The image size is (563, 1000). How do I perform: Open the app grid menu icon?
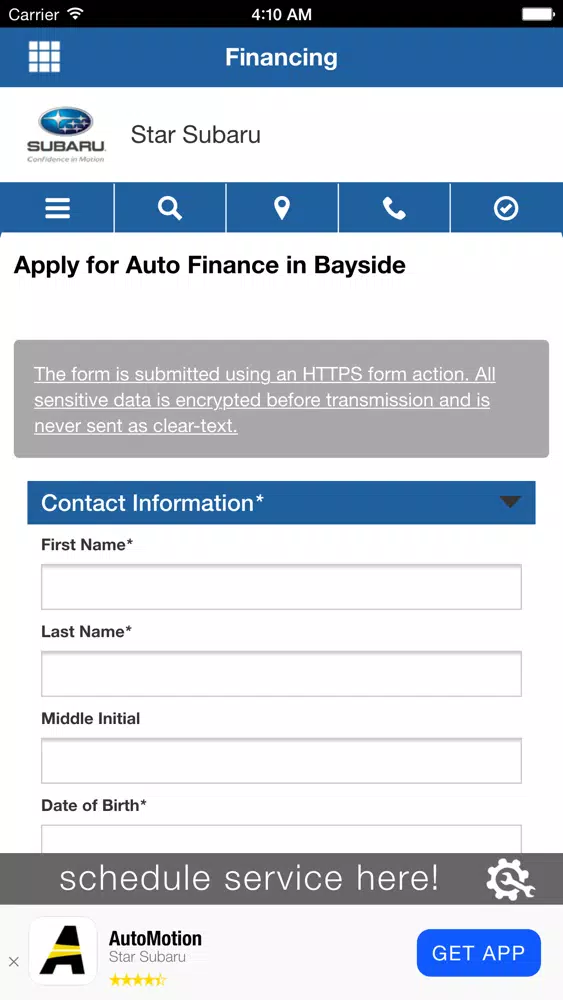[x=45, y=57]
